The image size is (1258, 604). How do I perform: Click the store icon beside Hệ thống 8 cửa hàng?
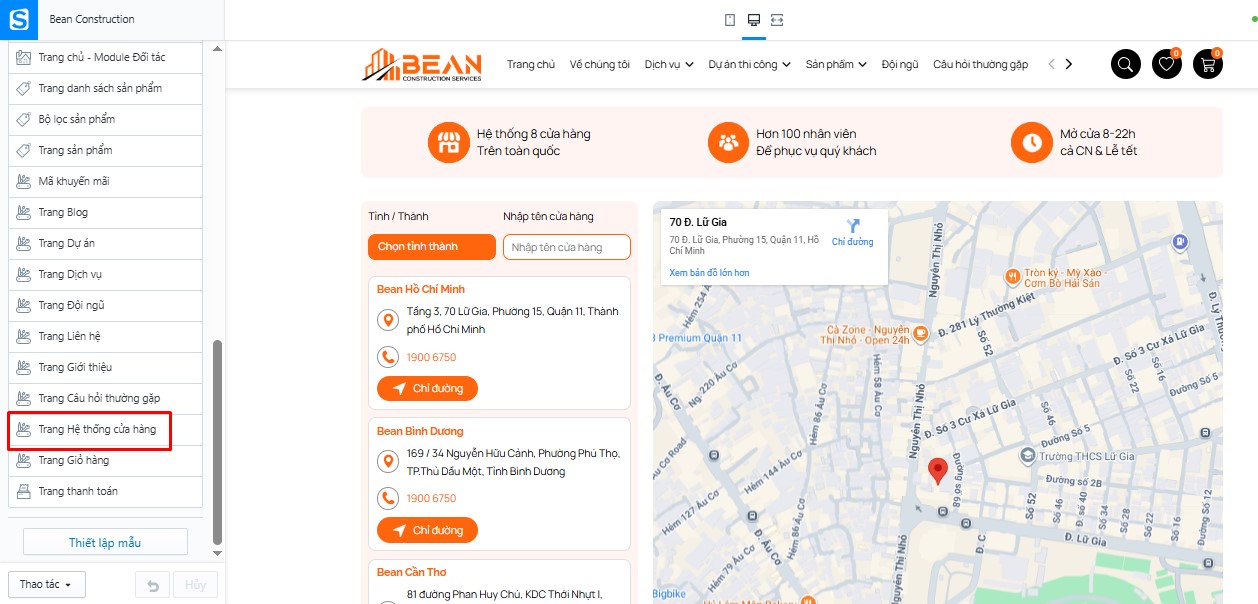coord(448,142)
